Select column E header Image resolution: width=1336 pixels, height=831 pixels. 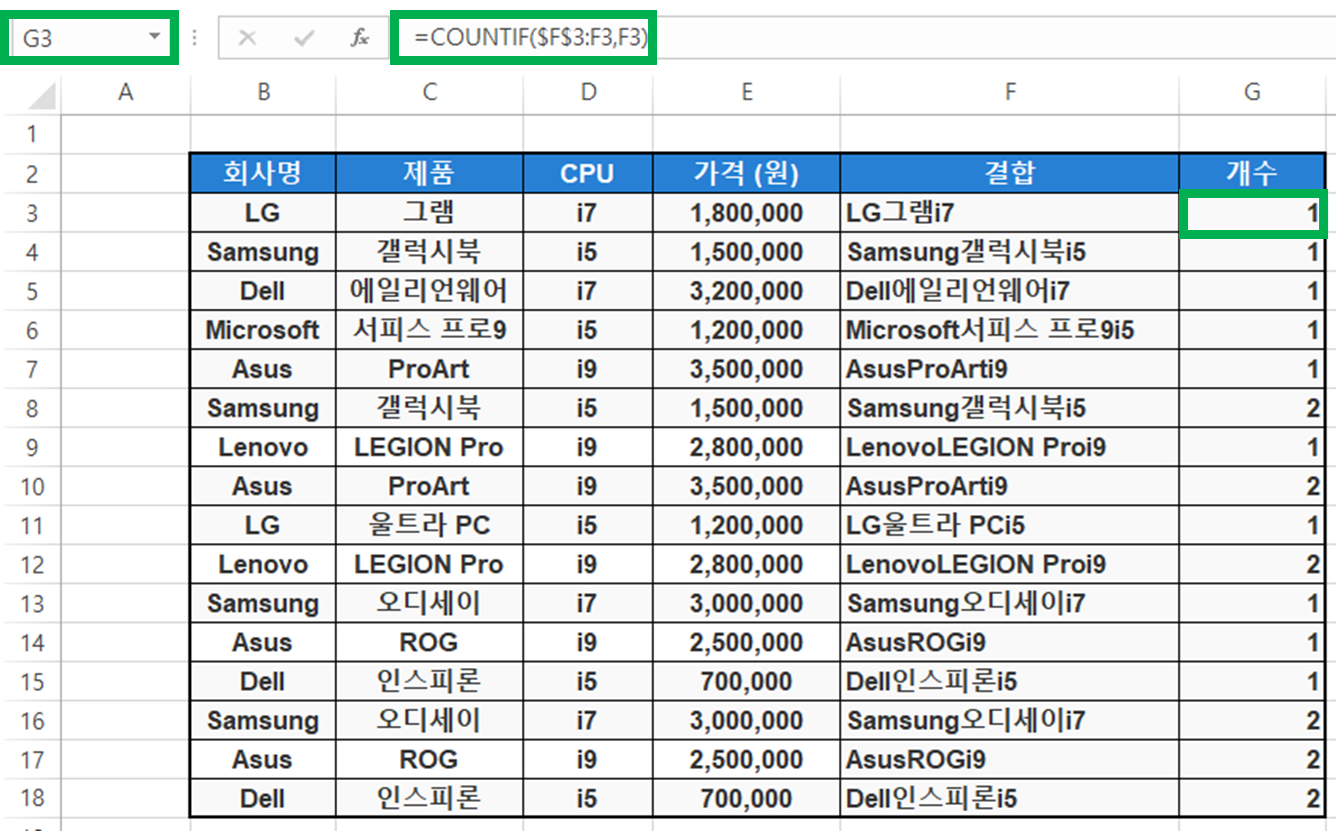(747, 92)
